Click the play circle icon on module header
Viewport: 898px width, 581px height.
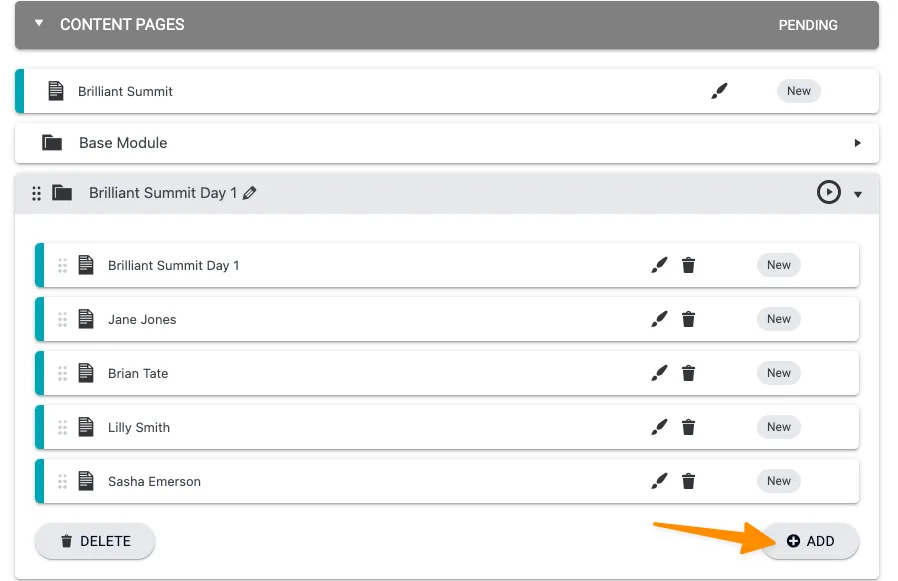click(828, 192)
